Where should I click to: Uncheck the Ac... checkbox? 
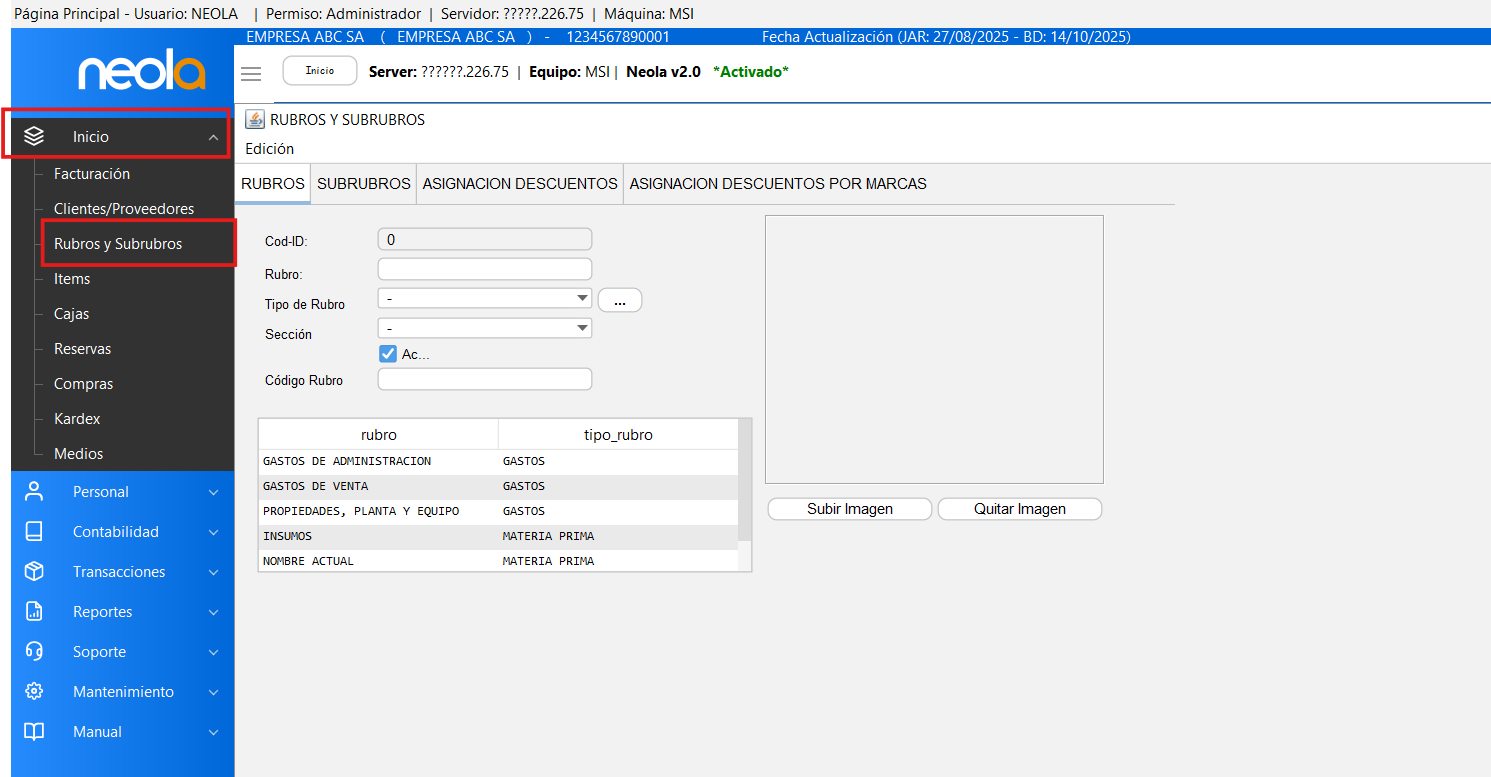[388, 354]
